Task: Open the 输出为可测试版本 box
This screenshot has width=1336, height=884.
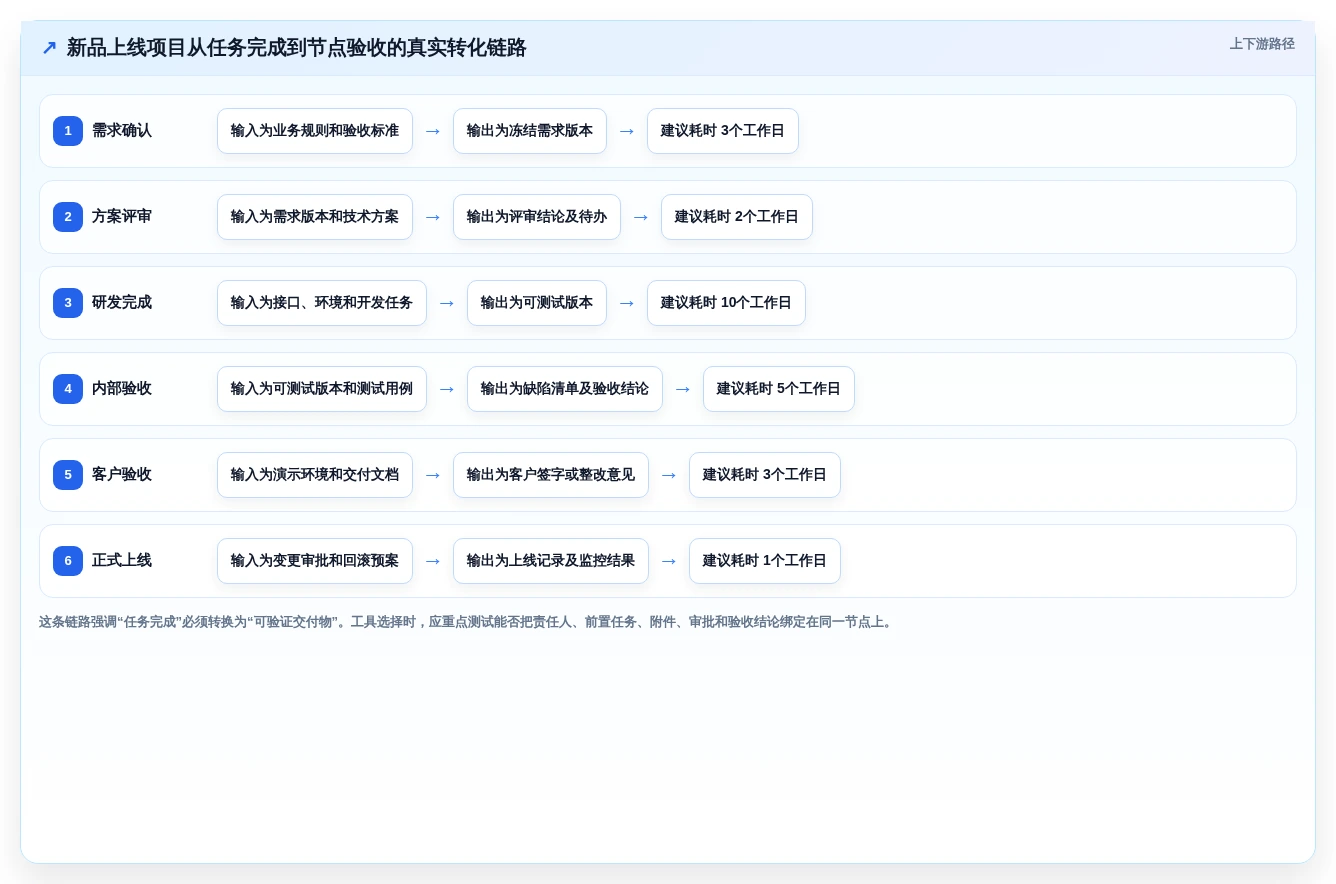Action: tap(537, 303)
